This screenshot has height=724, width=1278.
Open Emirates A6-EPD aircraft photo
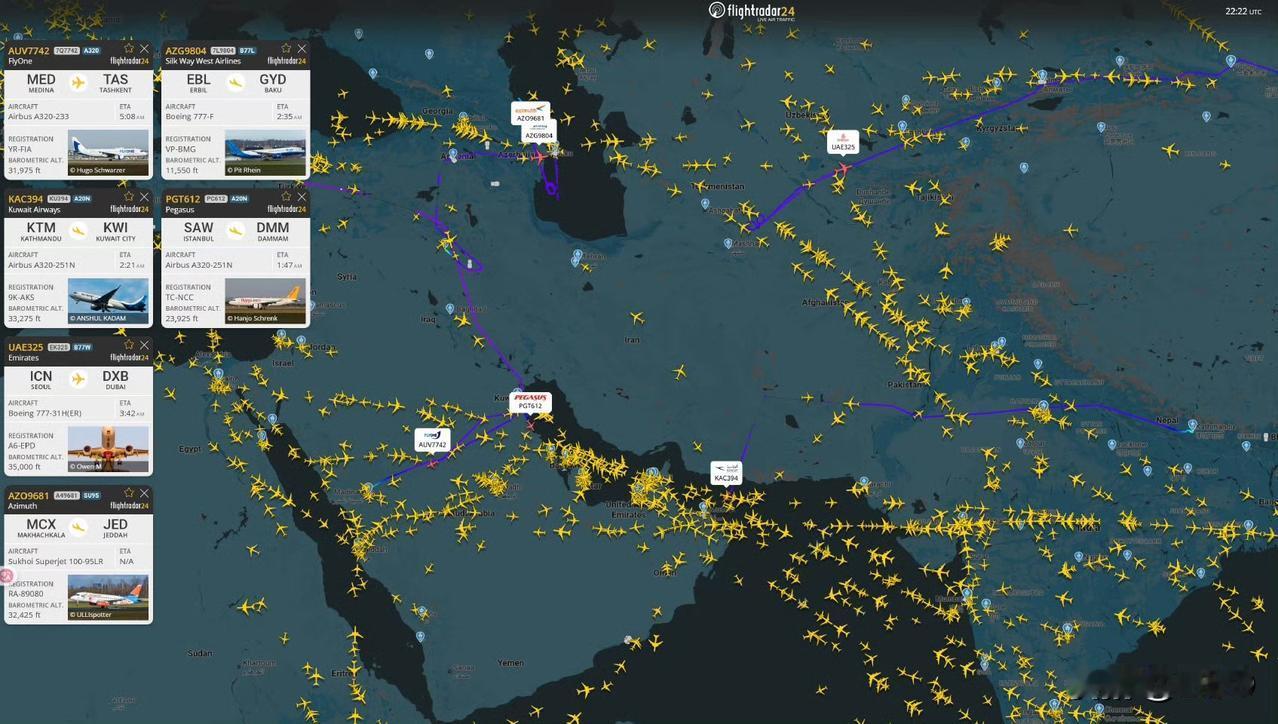108,449
